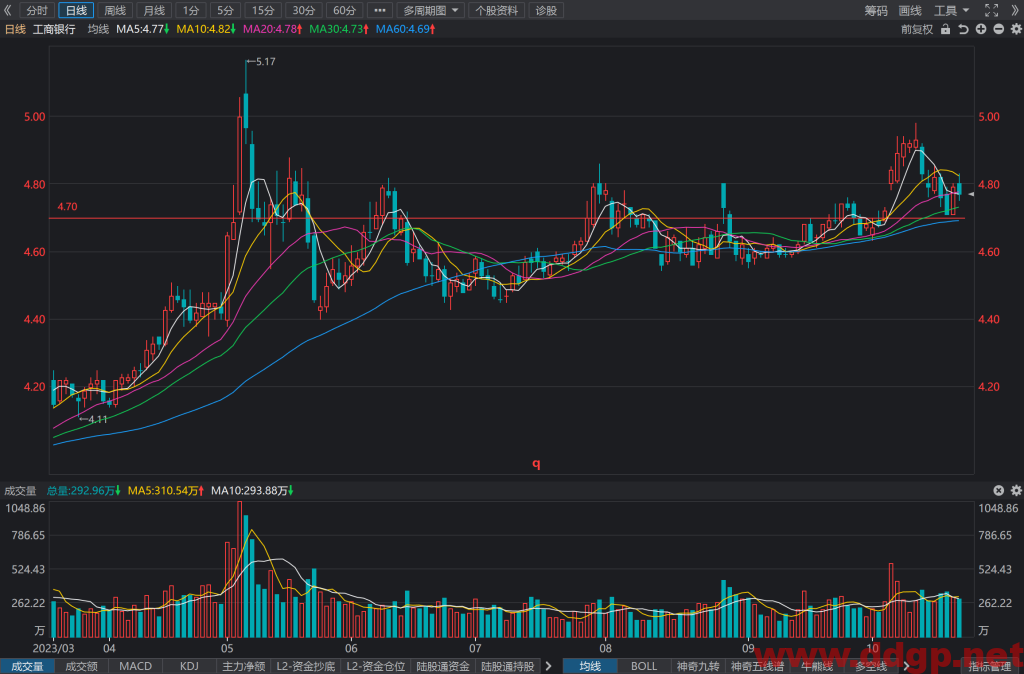Image resolution: width=1024 pixels, height=674 pixels.
Task: Open 指标管理 indicator management
Action: [x=990, y=666]
